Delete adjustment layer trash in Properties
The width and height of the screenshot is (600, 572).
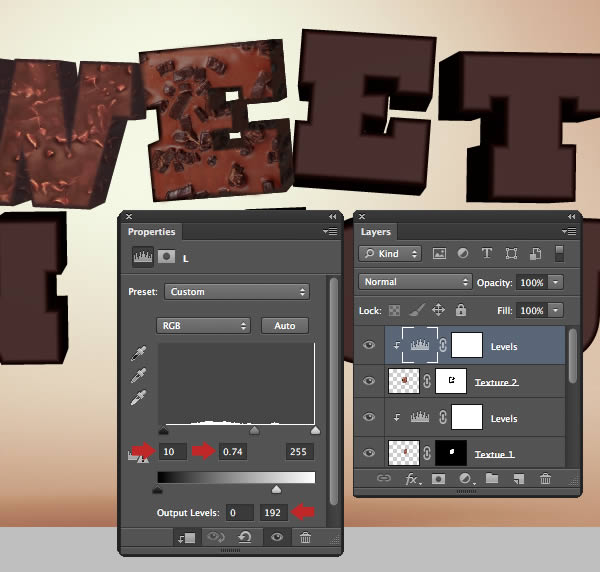click(305, 538)
